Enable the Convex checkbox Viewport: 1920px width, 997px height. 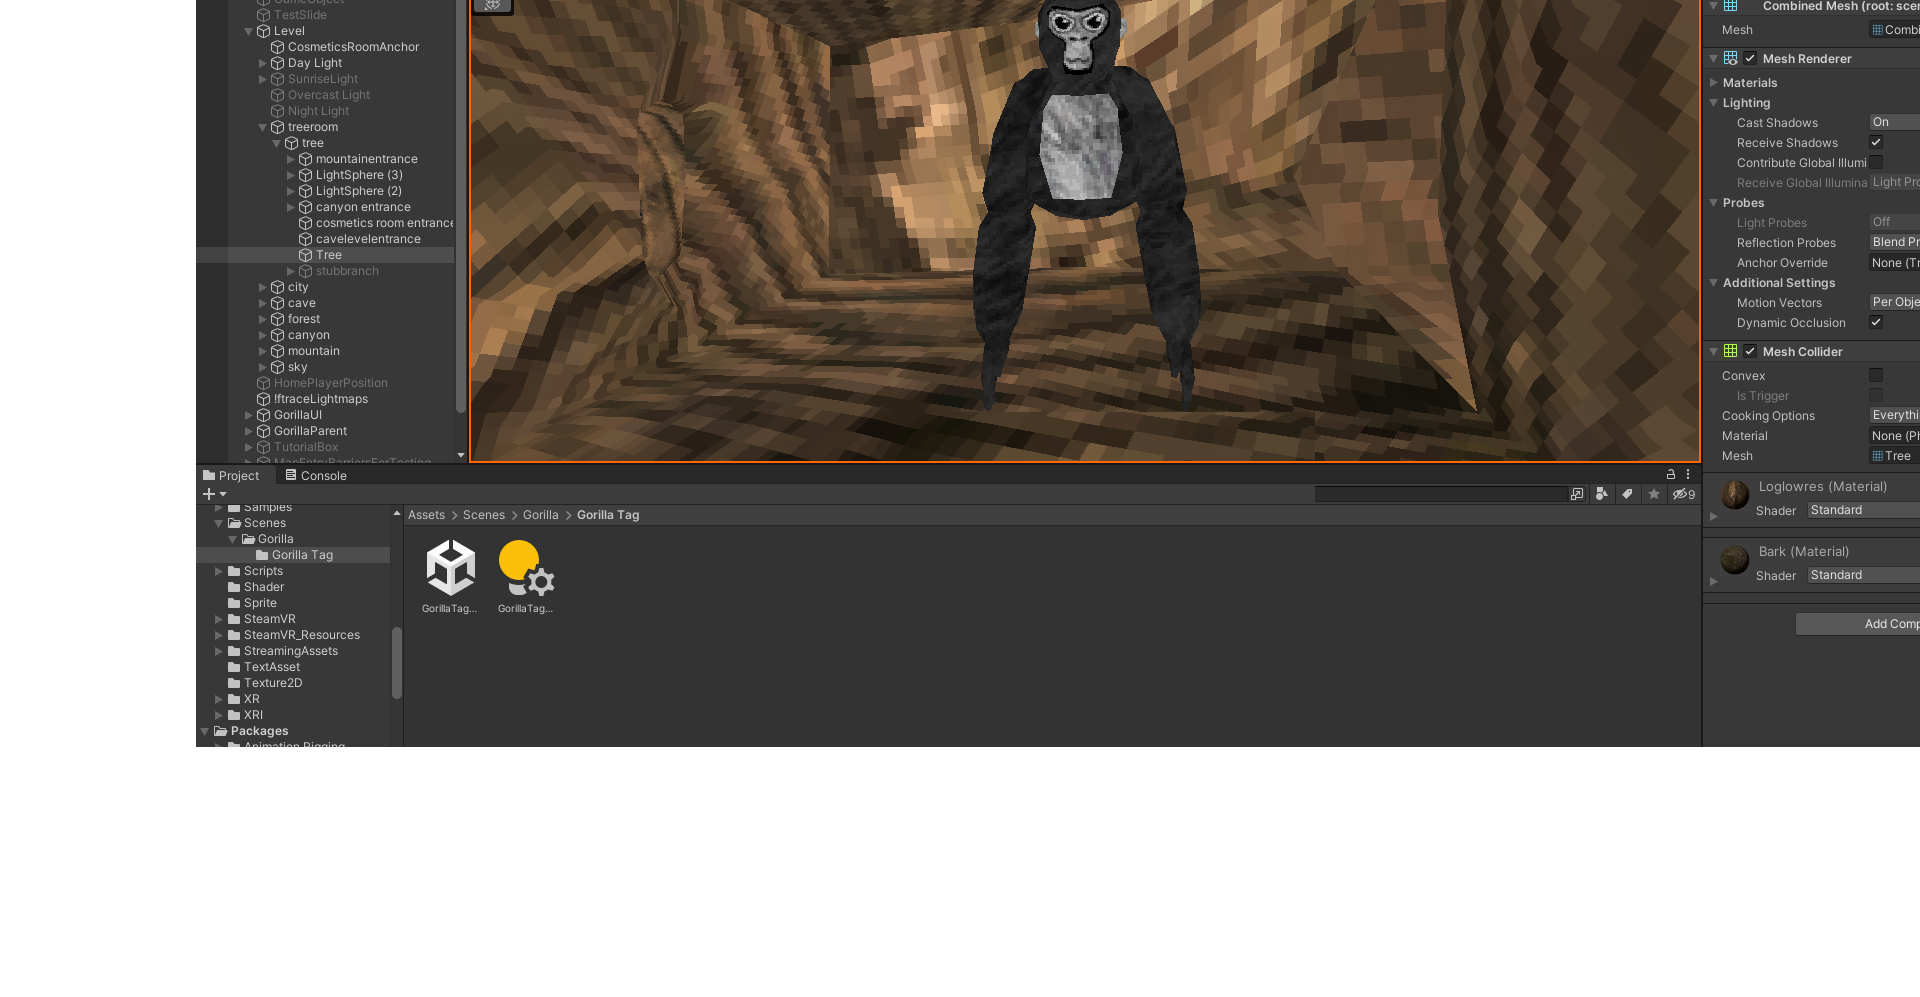(1876, 375)
